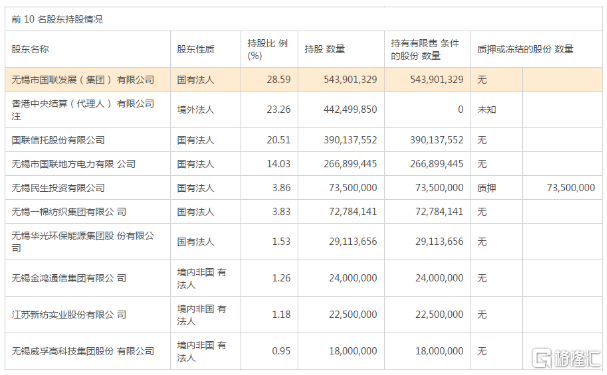Click 境内非国有法人 in the 无锡金鸿通信 row
This screenshot has height=375, width=607.
[x=202, y=278]
